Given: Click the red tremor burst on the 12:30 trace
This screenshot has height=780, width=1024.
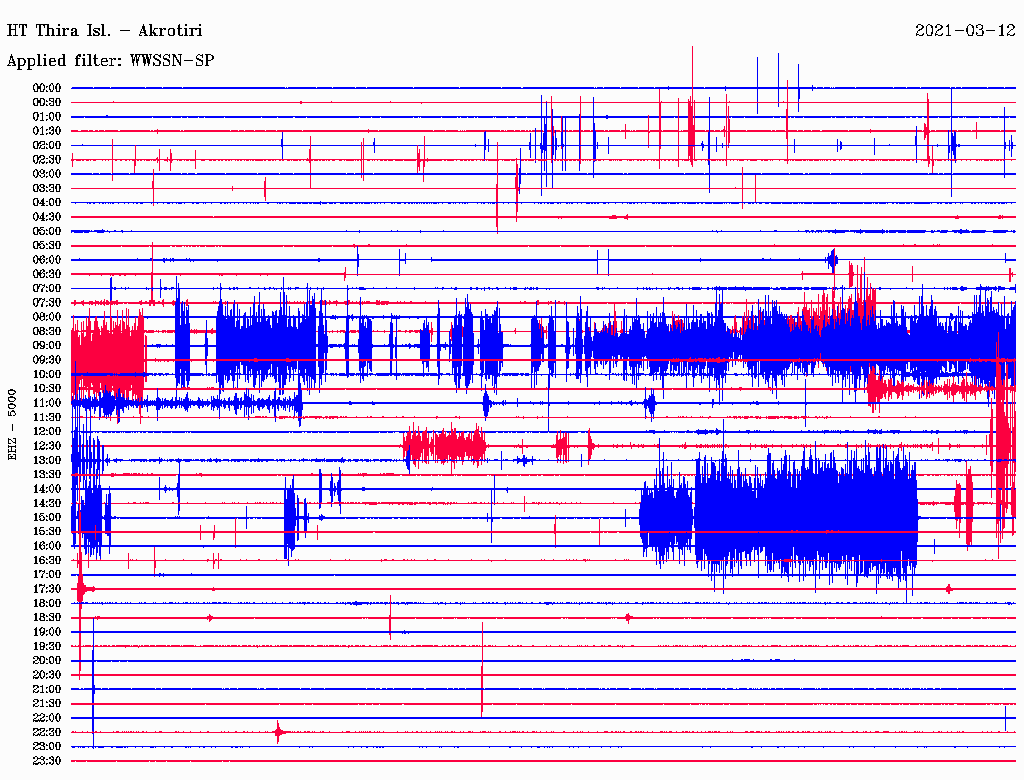Looking at the screenshot, I should (445, 446).
